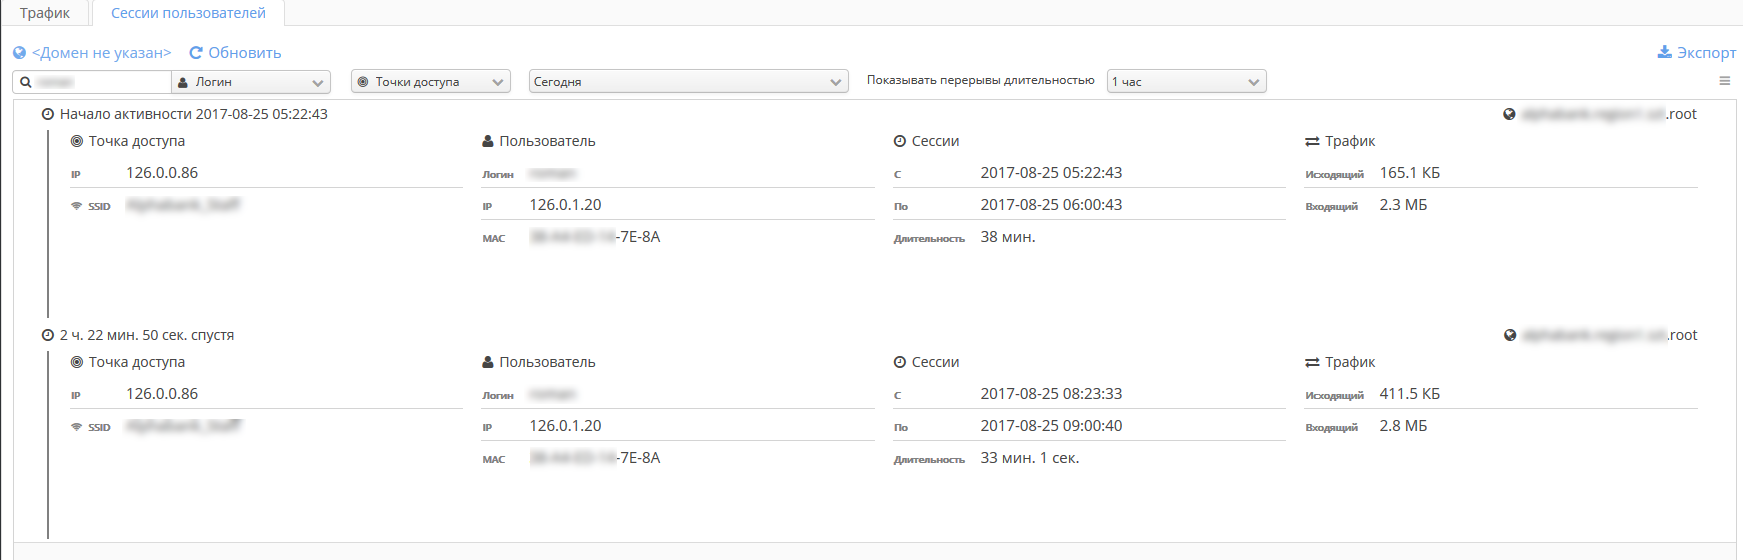Click the clock icon beside '2 ч. 22 мин.'
This screenshot has height=560, width=1743.
pyautogui.click(x=47, y=335)
